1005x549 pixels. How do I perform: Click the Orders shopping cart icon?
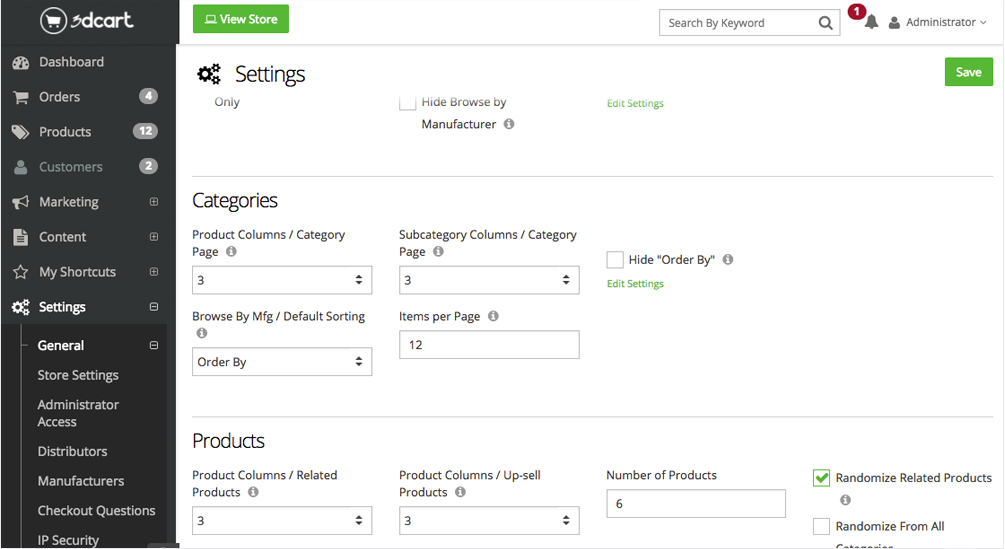point(20,97)
